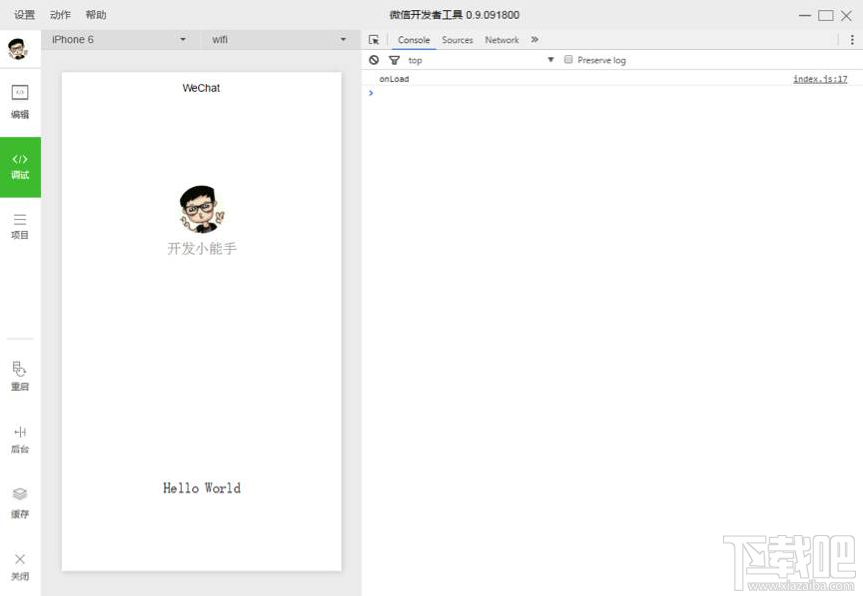
Task: Clear the console with the ban icon
Action: (x=374, y=60)
